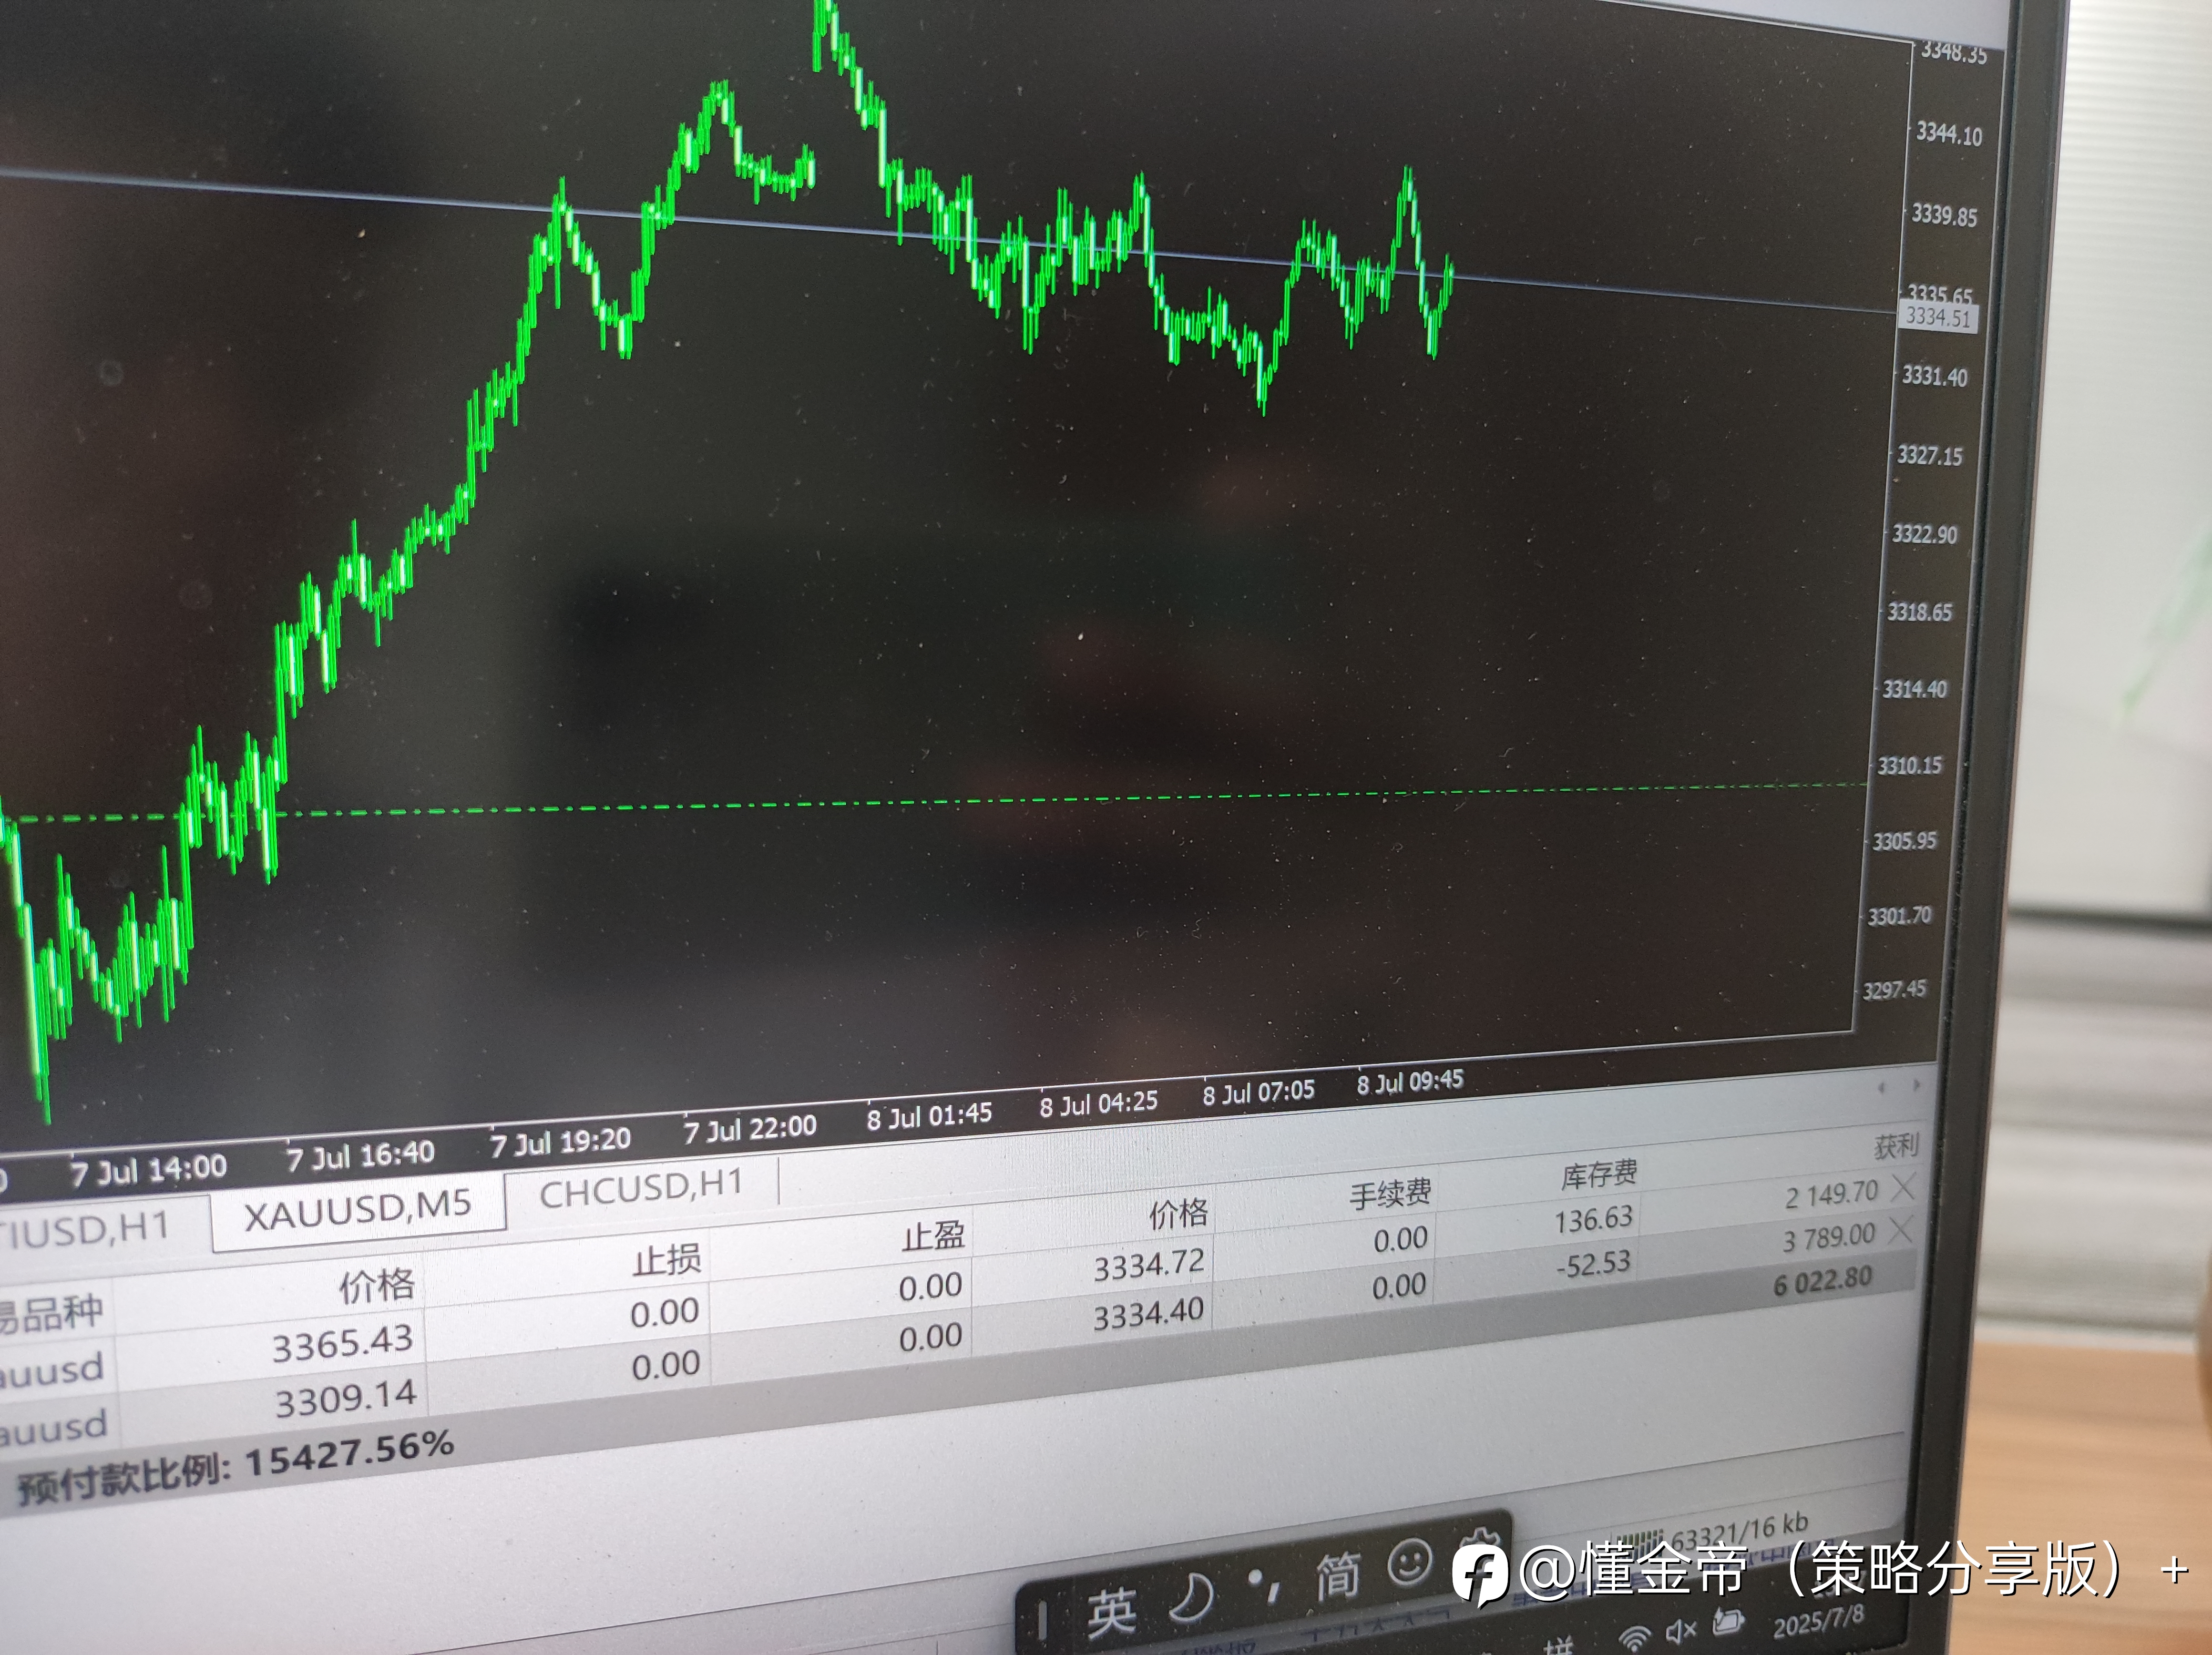Click the 8 Jul 09:45 time axis label
Viewport: 2212px width, 1655px height.
1410,1082
